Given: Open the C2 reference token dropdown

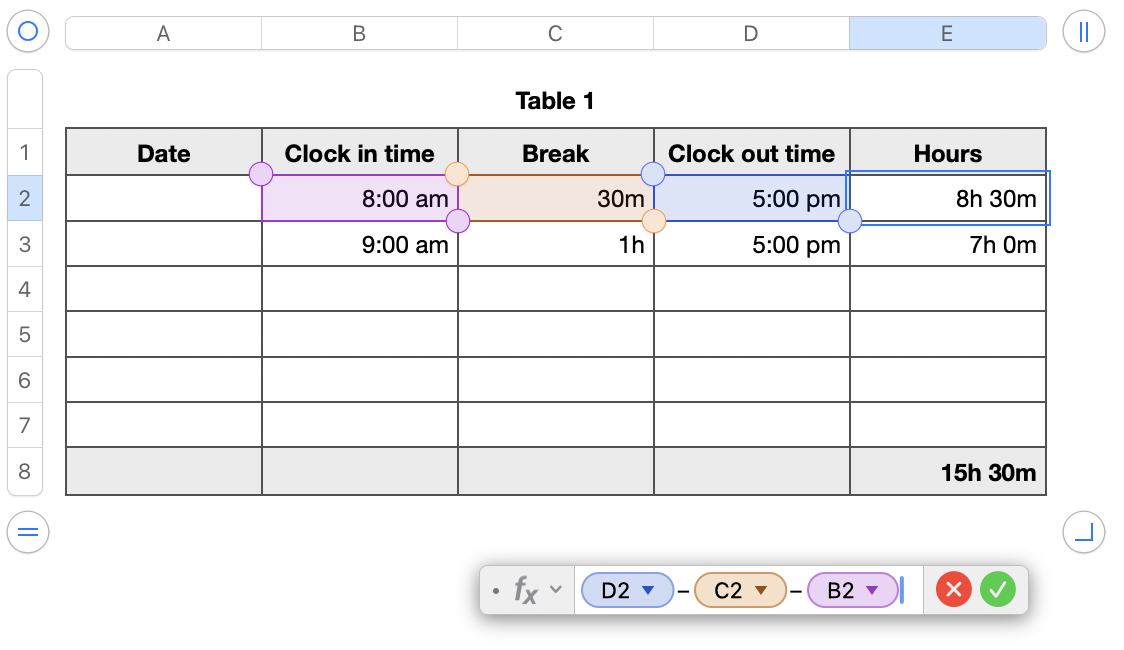Looking at the screenshot, I should click(760, 591).
